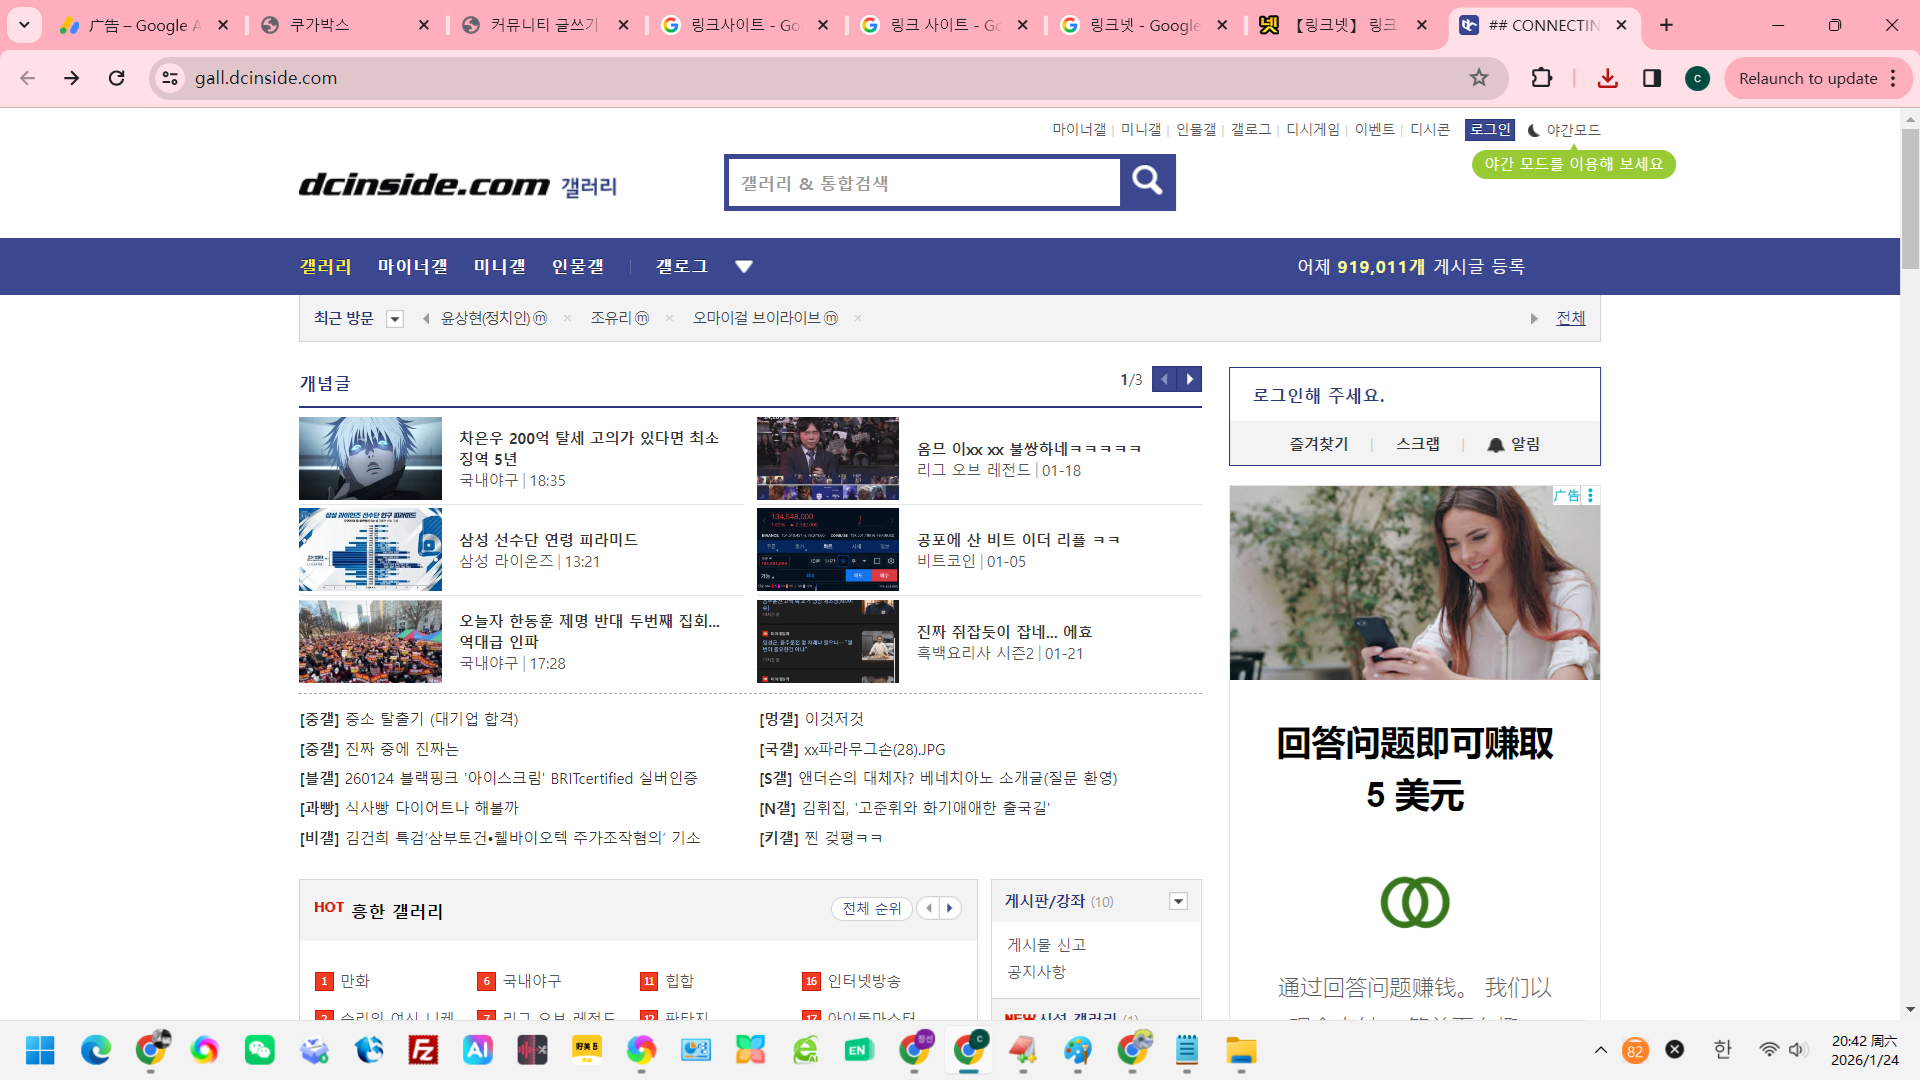Expand the 최근 방문 dropdown
1920x1080 pixels.
click(395, 319)
